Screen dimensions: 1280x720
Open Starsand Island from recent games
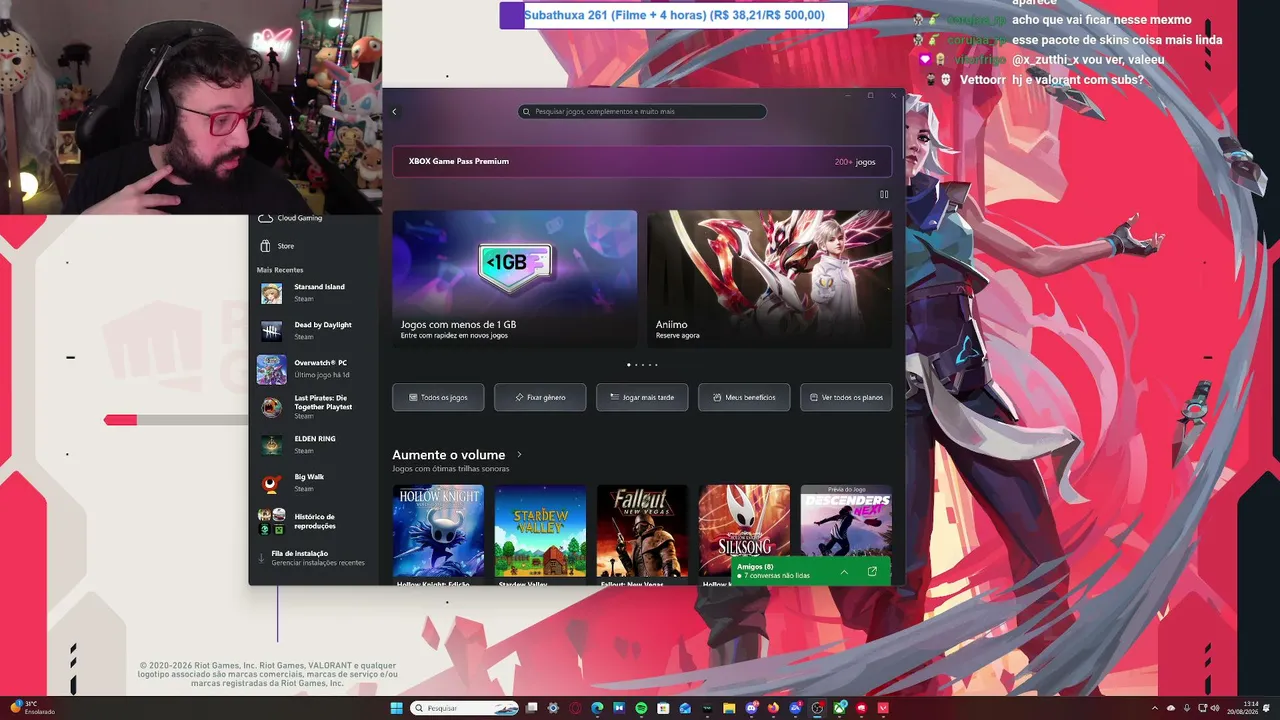coord(314,293)
